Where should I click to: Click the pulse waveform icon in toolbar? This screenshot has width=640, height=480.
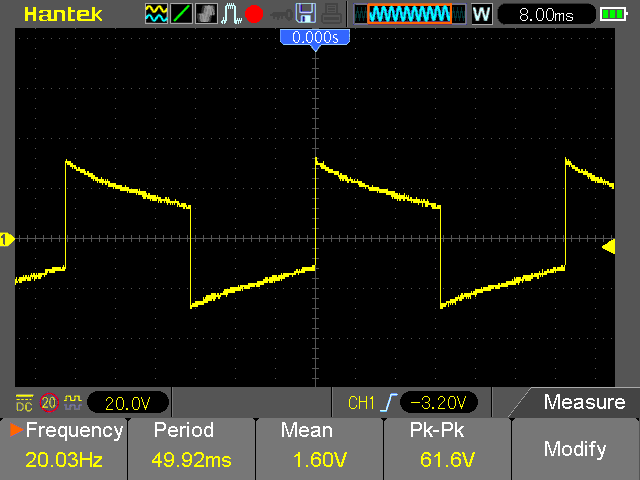(x=231, y=14)
